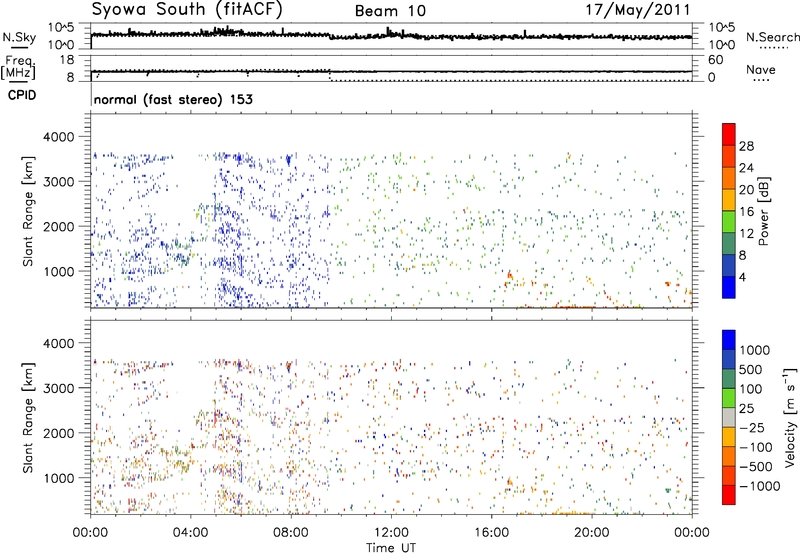Screen dimensions: 800x554
Task: Click the 'Syowa South (fitACF)' plot title
Action: pos(186,9)
